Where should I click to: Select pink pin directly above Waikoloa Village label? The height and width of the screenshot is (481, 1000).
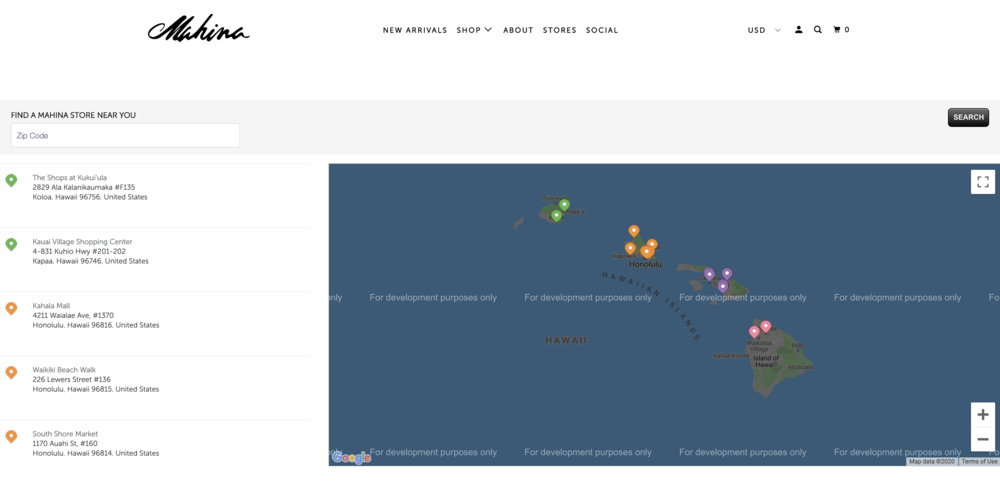pyautogui.click(x=754, y=332)
